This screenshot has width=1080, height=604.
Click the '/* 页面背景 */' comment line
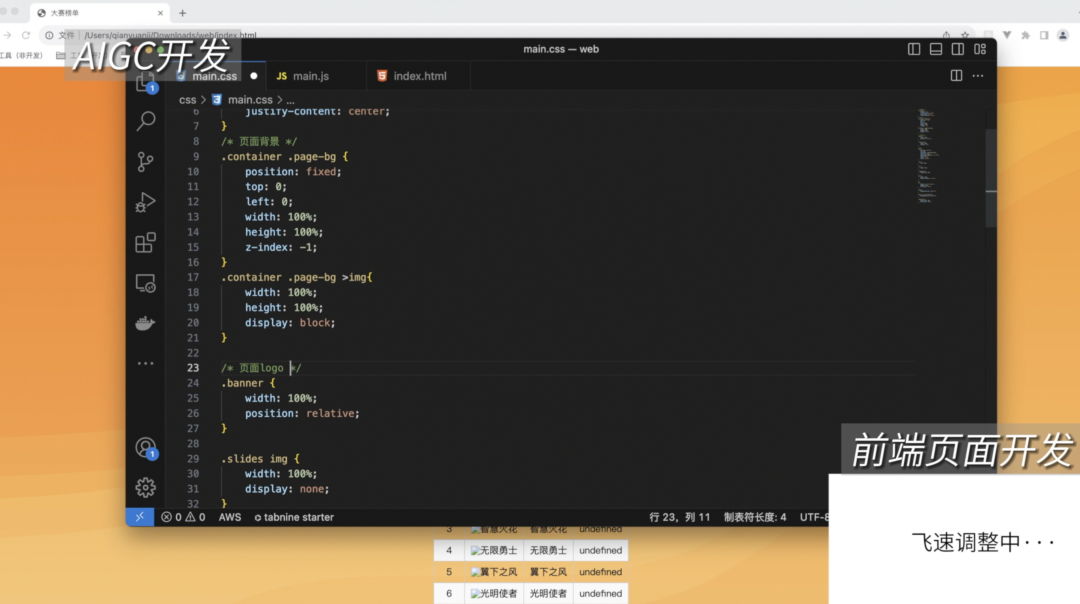pyautogui.click(x=259, y=141)
